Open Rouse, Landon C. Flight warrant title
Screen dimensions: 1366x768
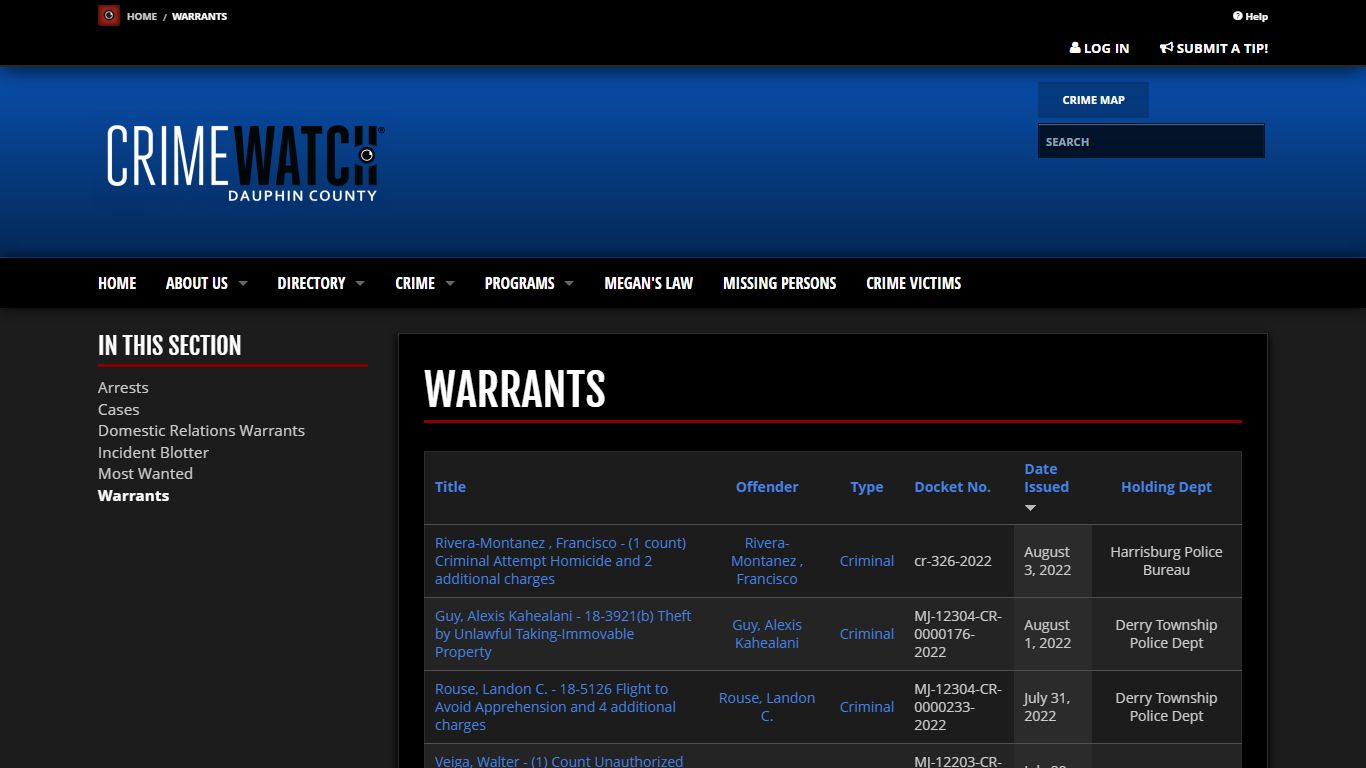pos(555,707)
